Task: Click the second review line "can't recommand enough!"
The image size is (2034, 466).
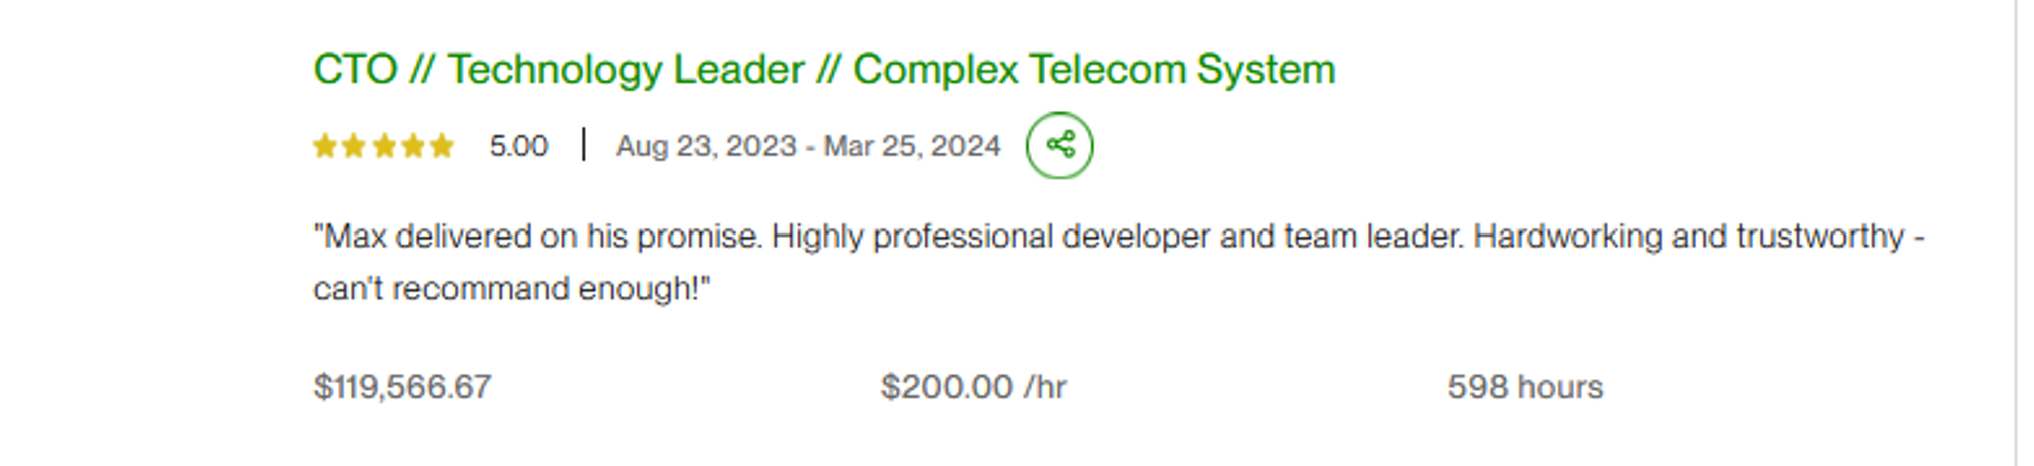Action: pos(511,289)
